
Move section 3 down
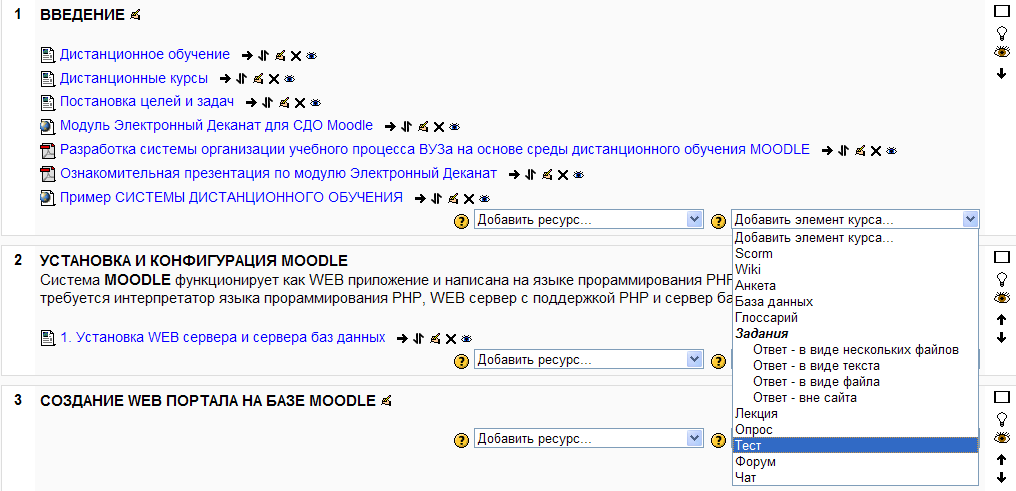pyautogui.click(x=1002, y=479)
